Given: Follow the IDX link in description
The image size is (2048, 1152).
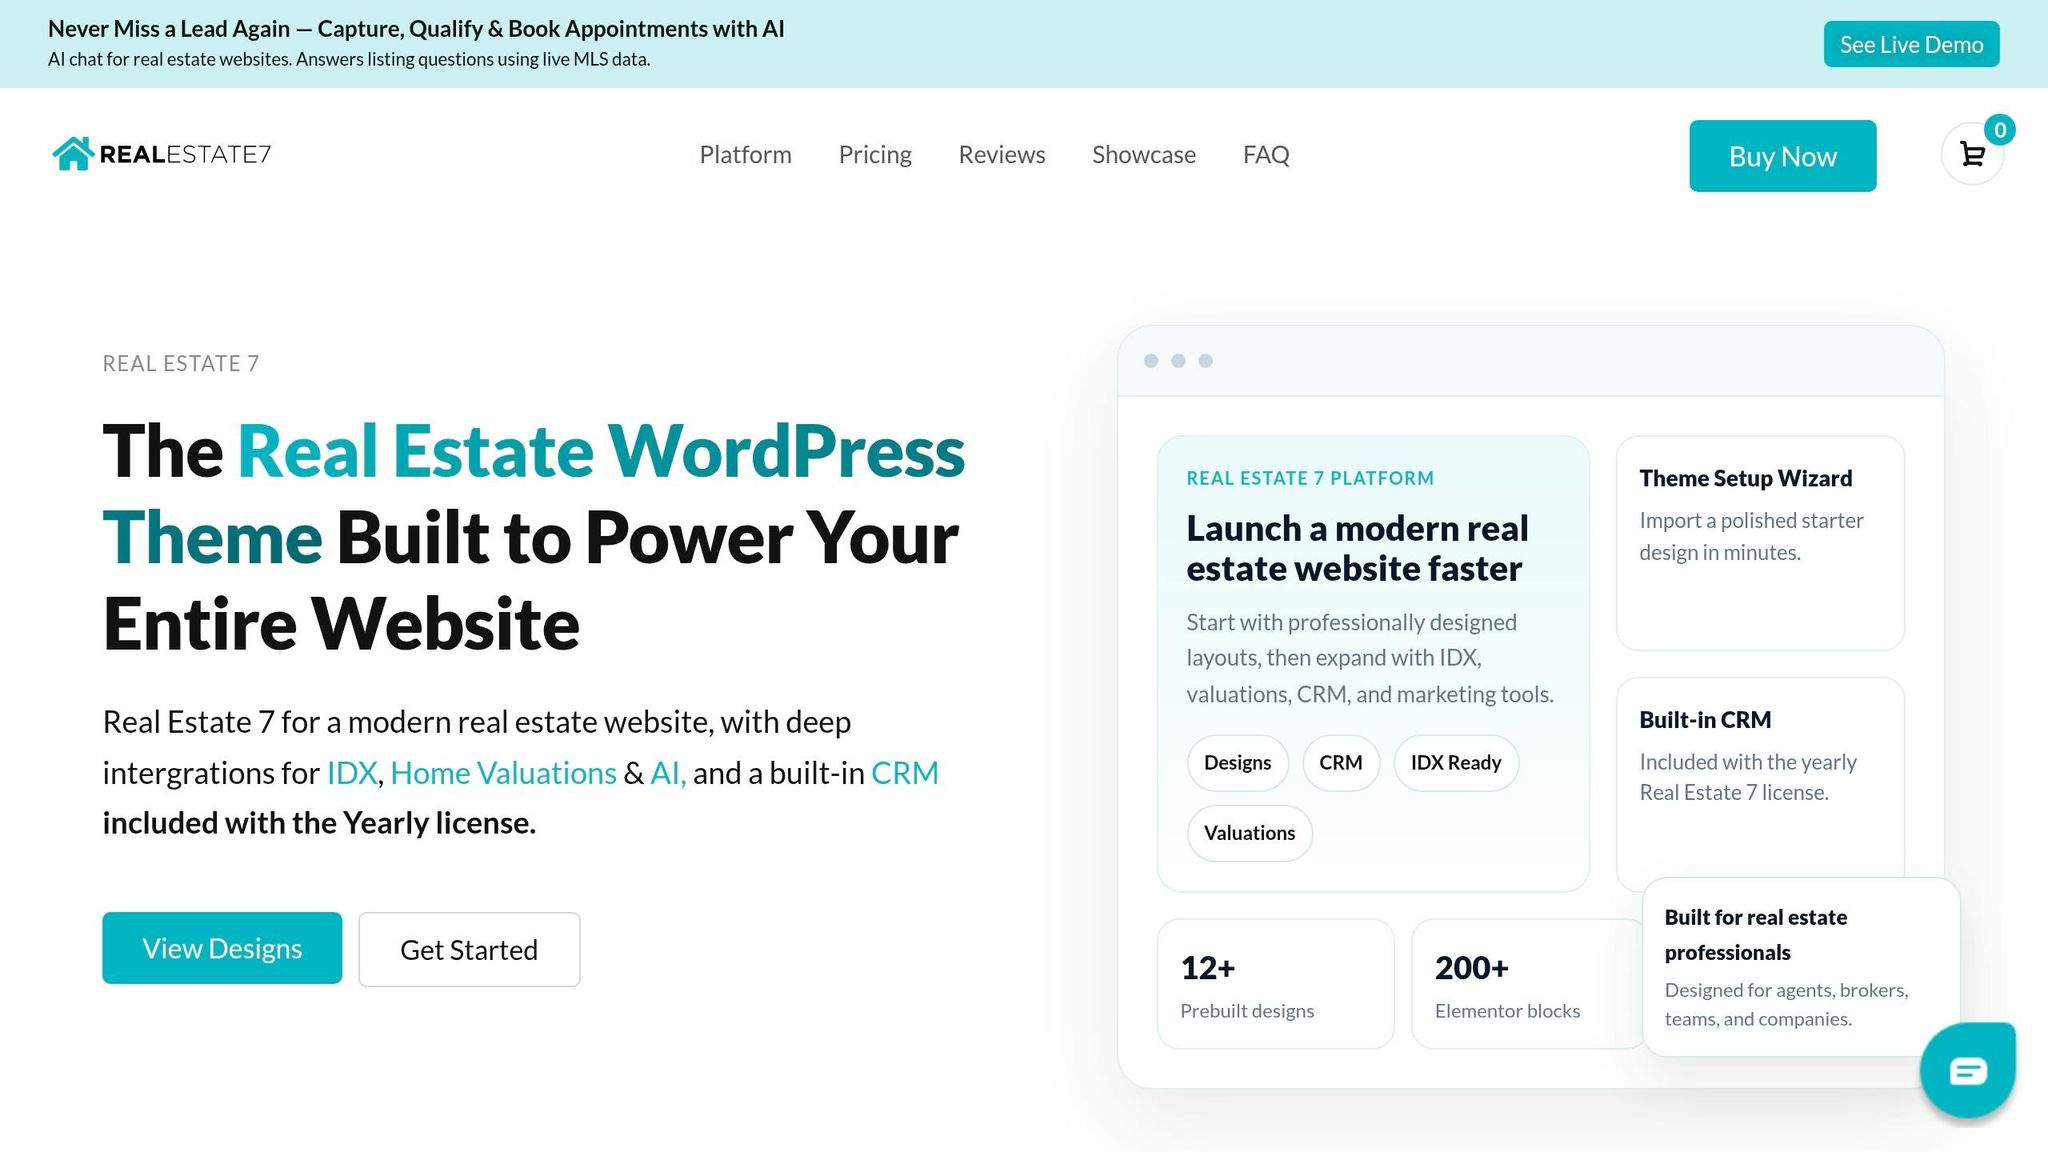Looking at the screenshot, I should (x=352, y=773).
